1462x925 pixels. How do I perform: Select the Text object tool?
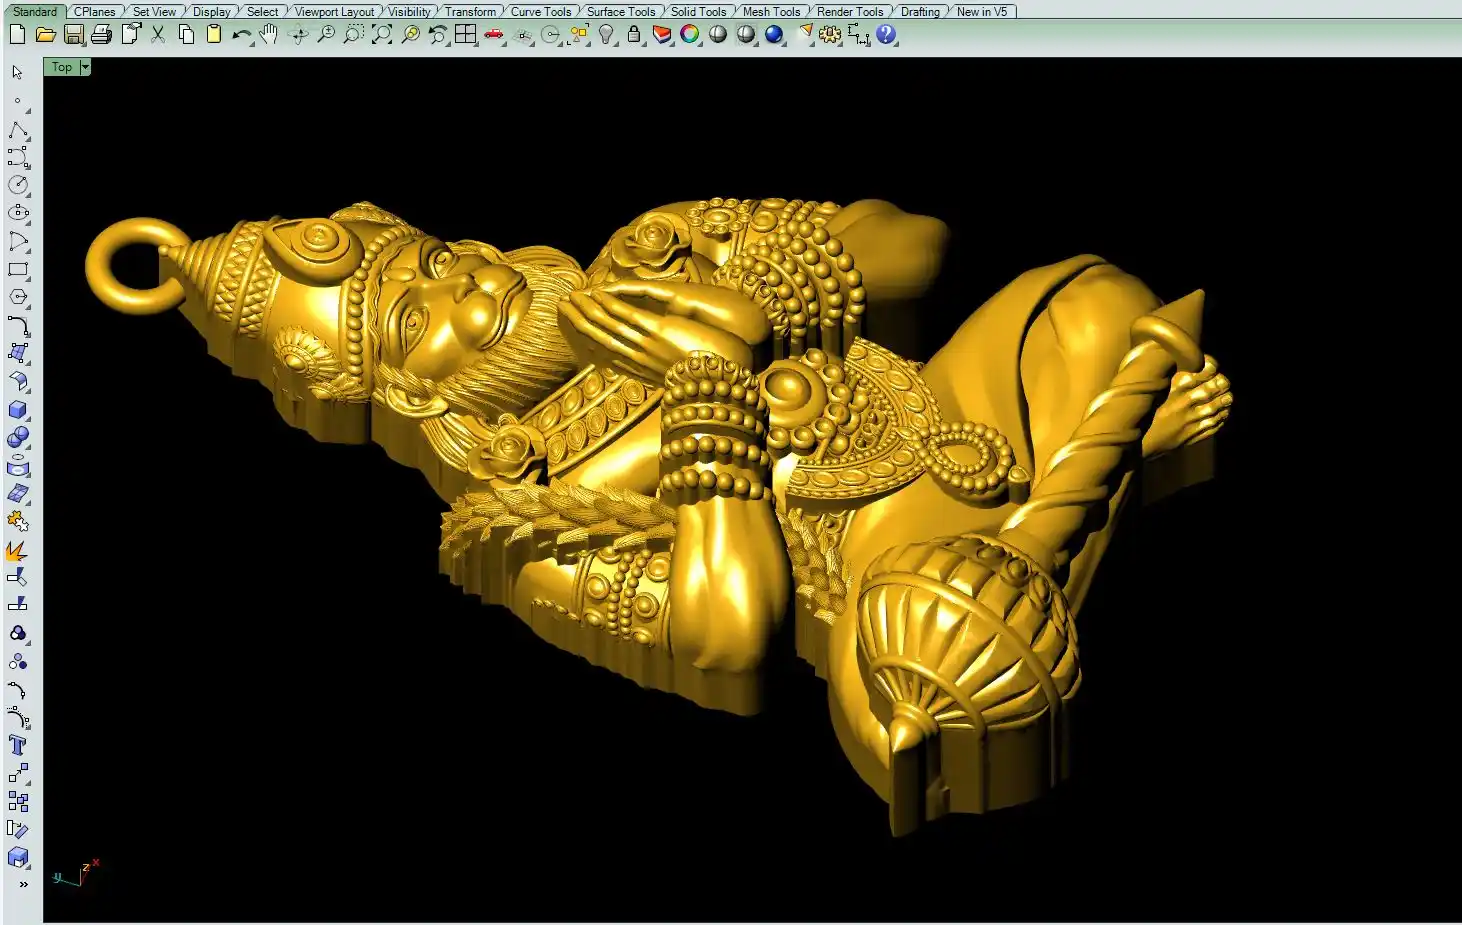18,745
